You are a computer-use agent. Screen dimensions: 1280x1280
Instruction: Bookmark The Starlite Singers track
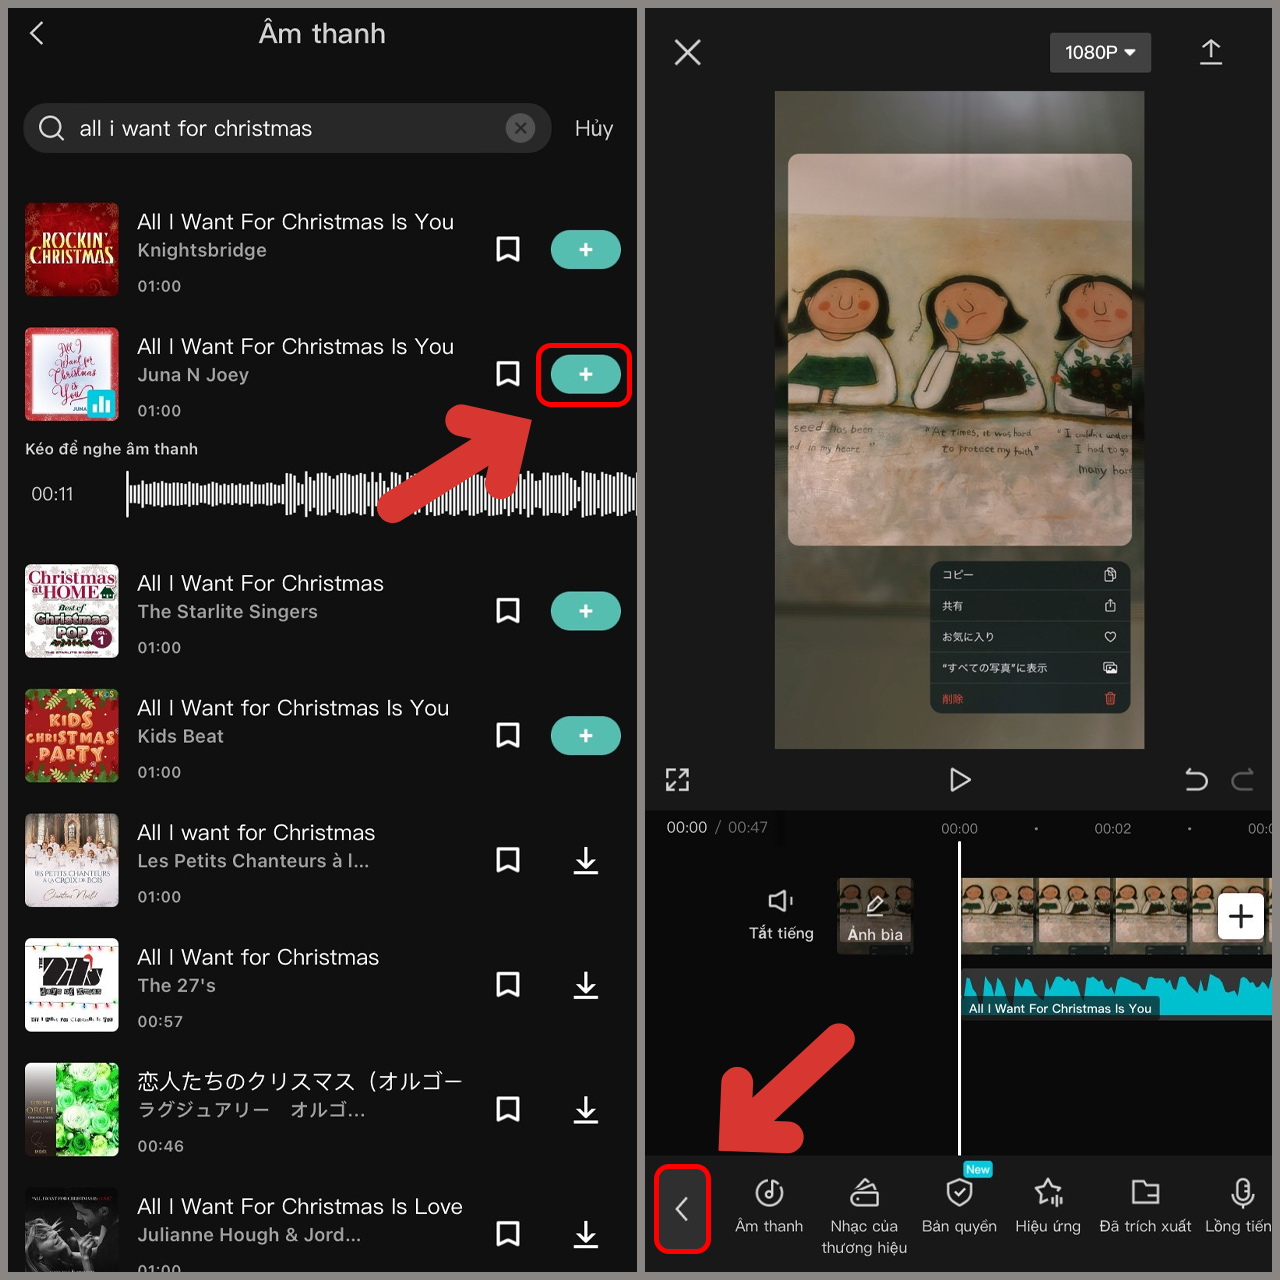click(508, 611)
